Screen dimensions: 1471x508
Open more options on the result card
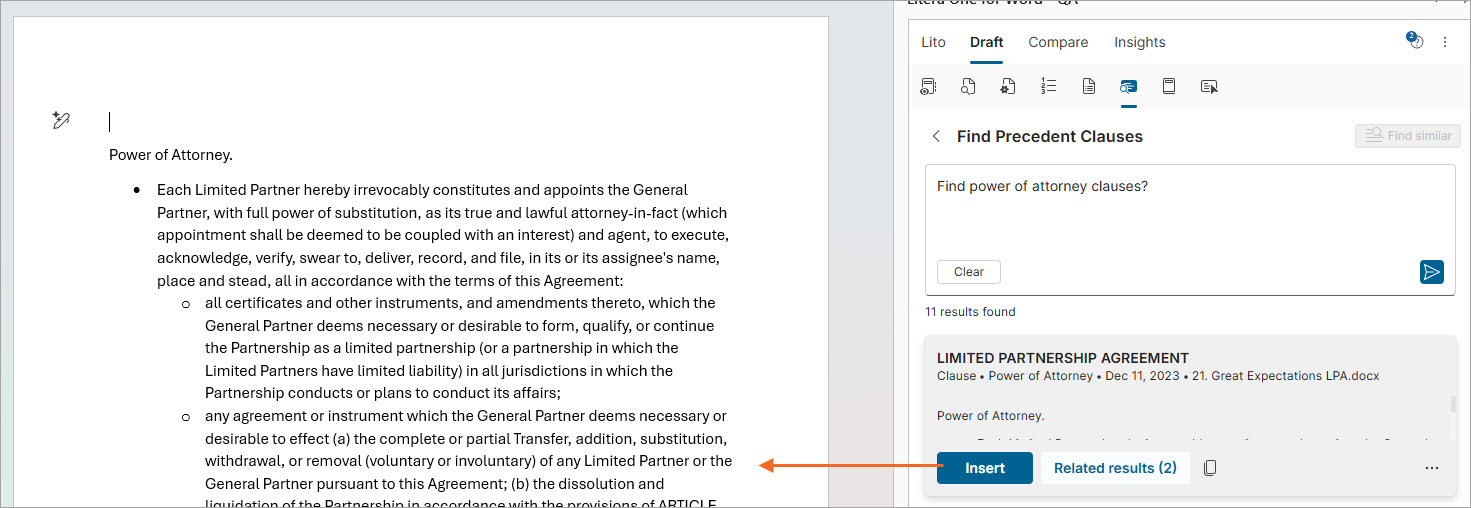pyautogui.click(x=1431, y=468)
